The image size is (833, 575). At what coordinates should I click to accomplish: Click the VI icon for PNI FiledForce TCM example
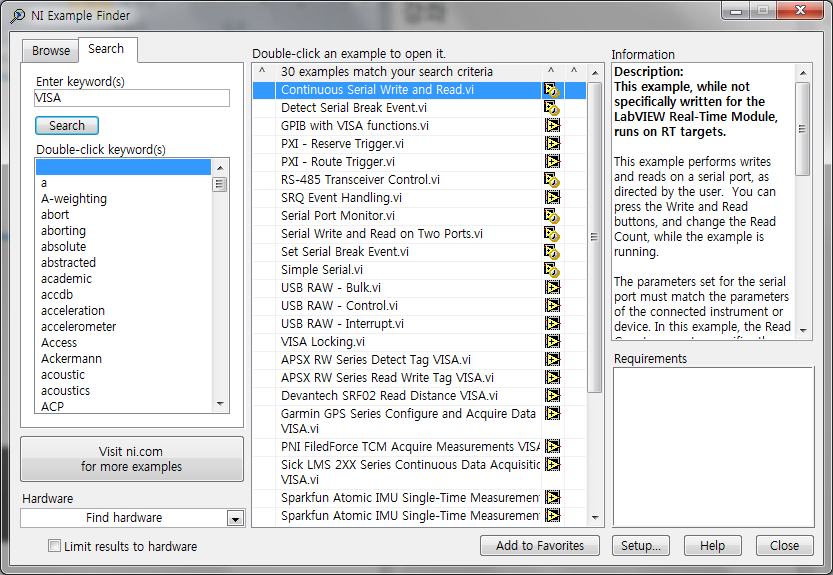[x=552, y=446]
